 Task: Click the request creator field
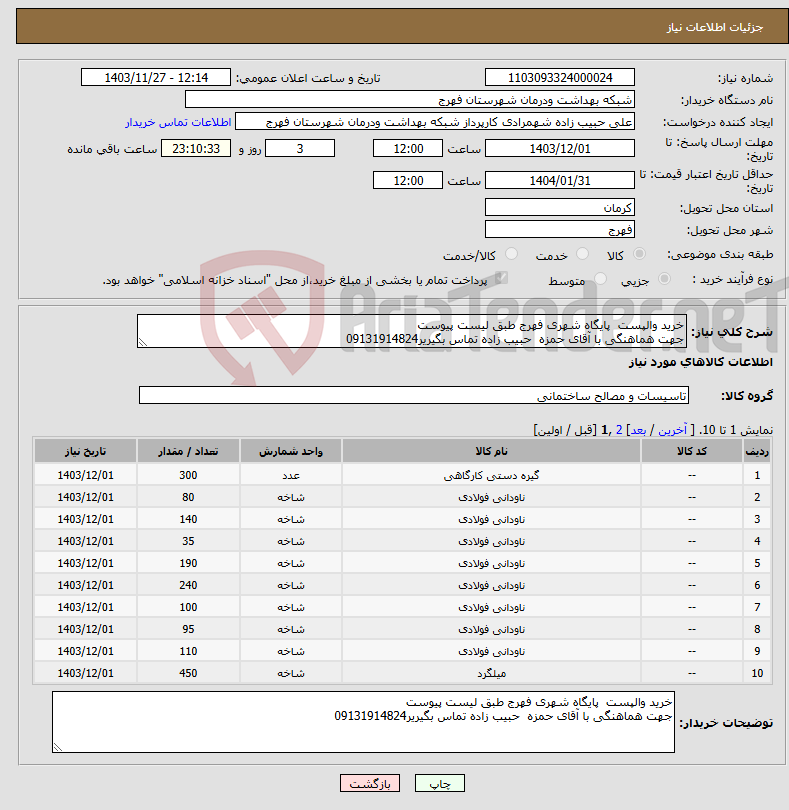[435, 122]
